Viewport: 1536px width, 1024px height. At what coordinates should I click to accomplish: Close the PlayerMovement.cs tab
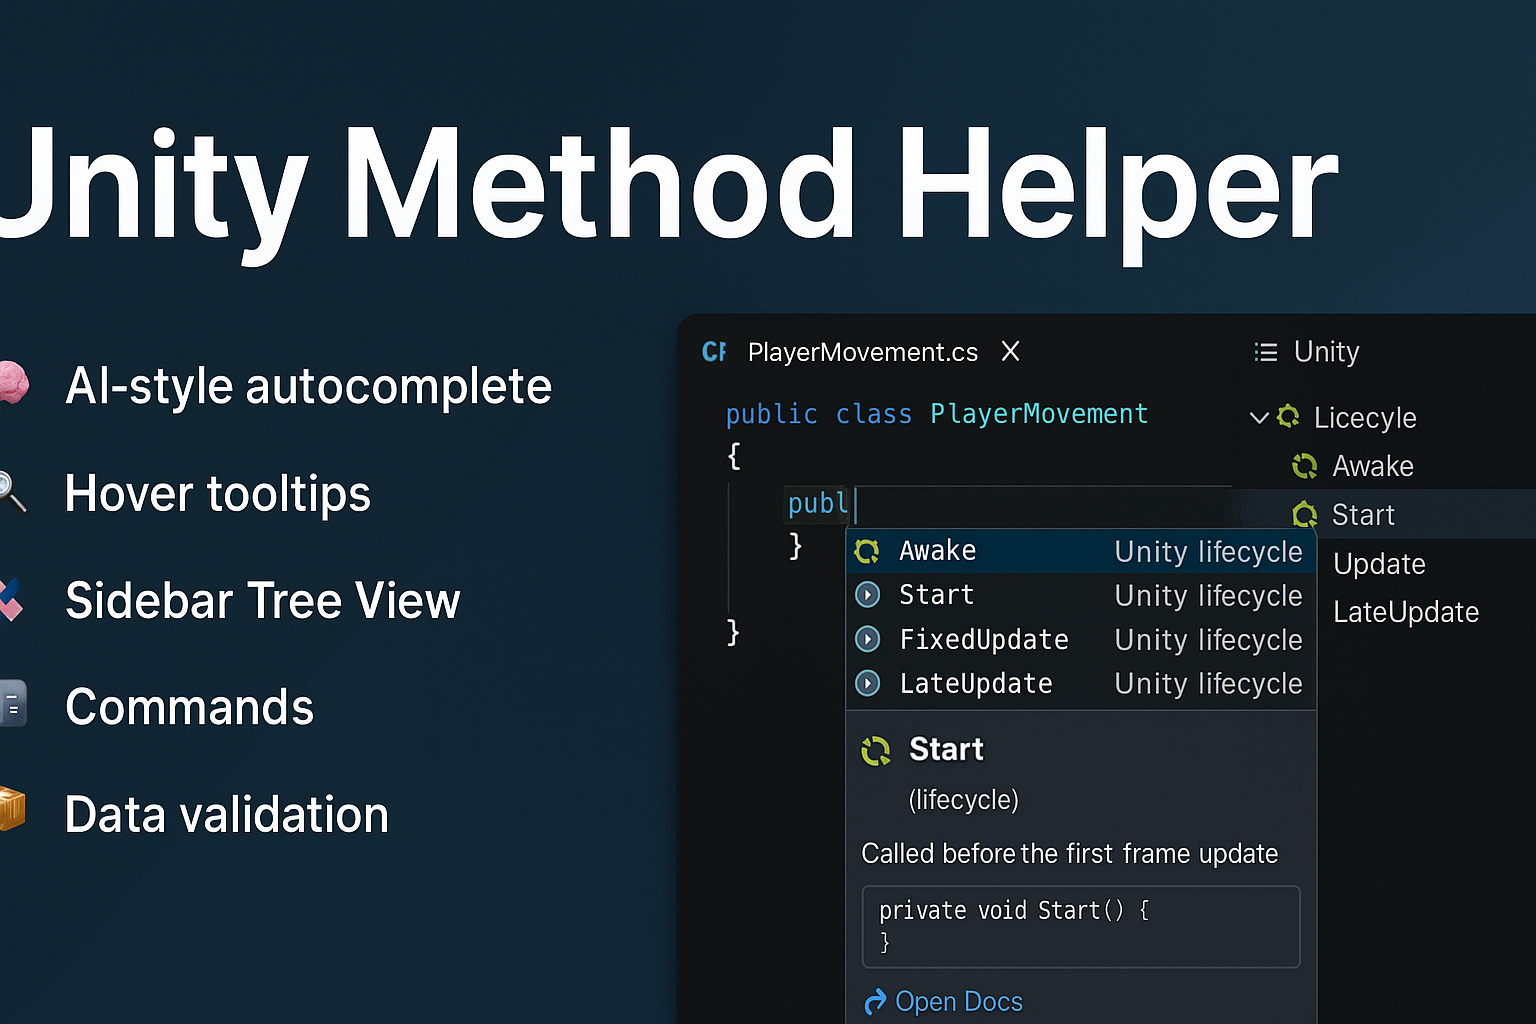[1011, 351]
